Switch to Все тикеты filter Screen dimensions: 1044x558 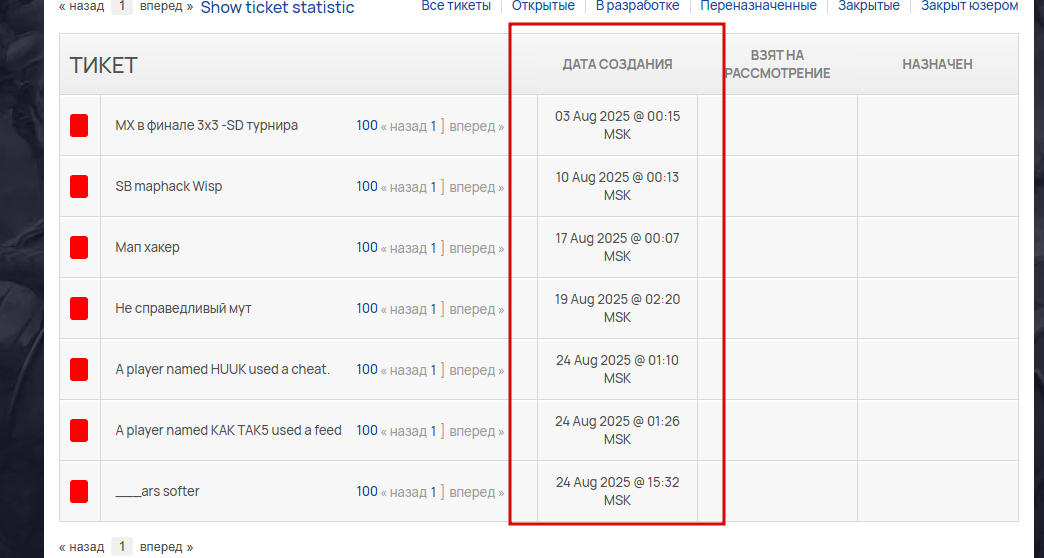[456, 6]
